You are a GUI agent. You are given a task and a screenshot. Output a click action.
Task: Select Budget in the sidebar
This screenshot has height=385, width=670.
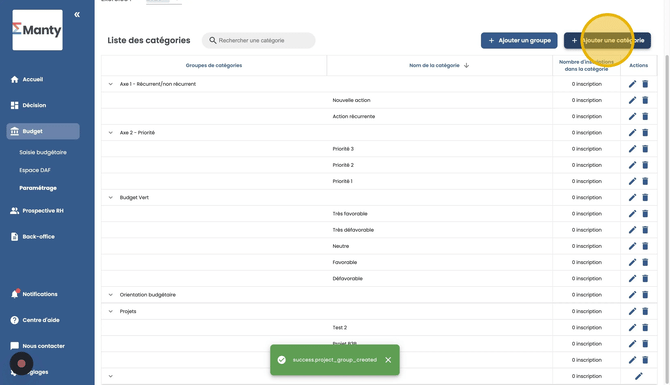(43, 131)
